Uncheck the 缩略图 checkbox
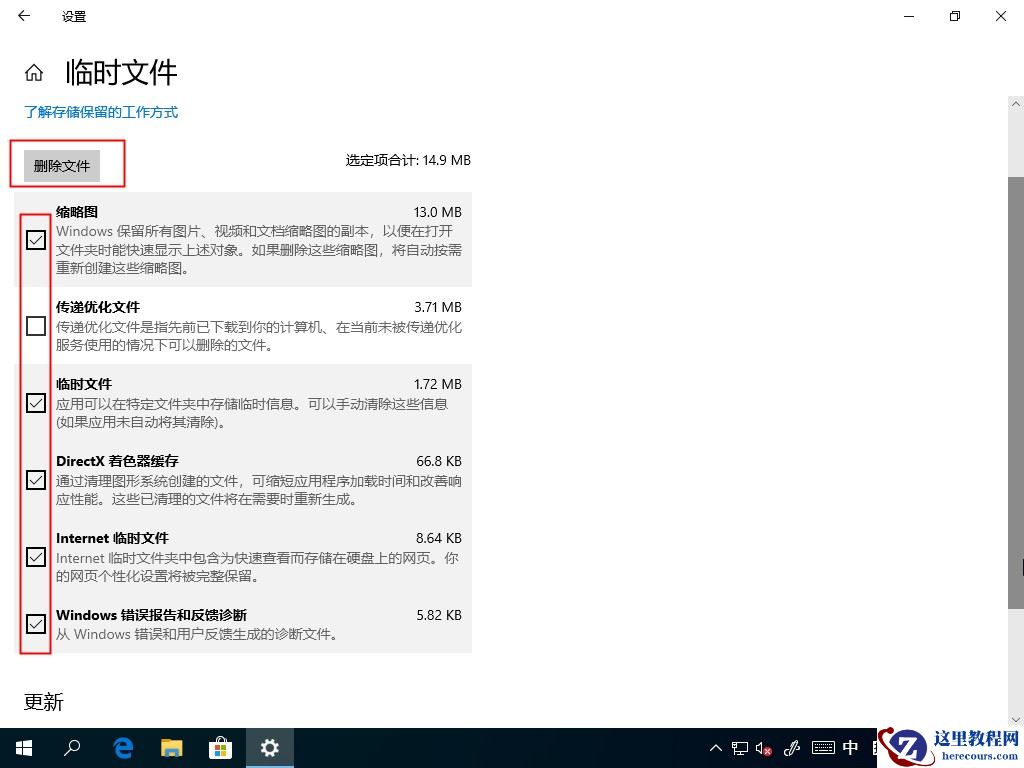The height and width of the screenshot is (768, 1024). [36, 240]
